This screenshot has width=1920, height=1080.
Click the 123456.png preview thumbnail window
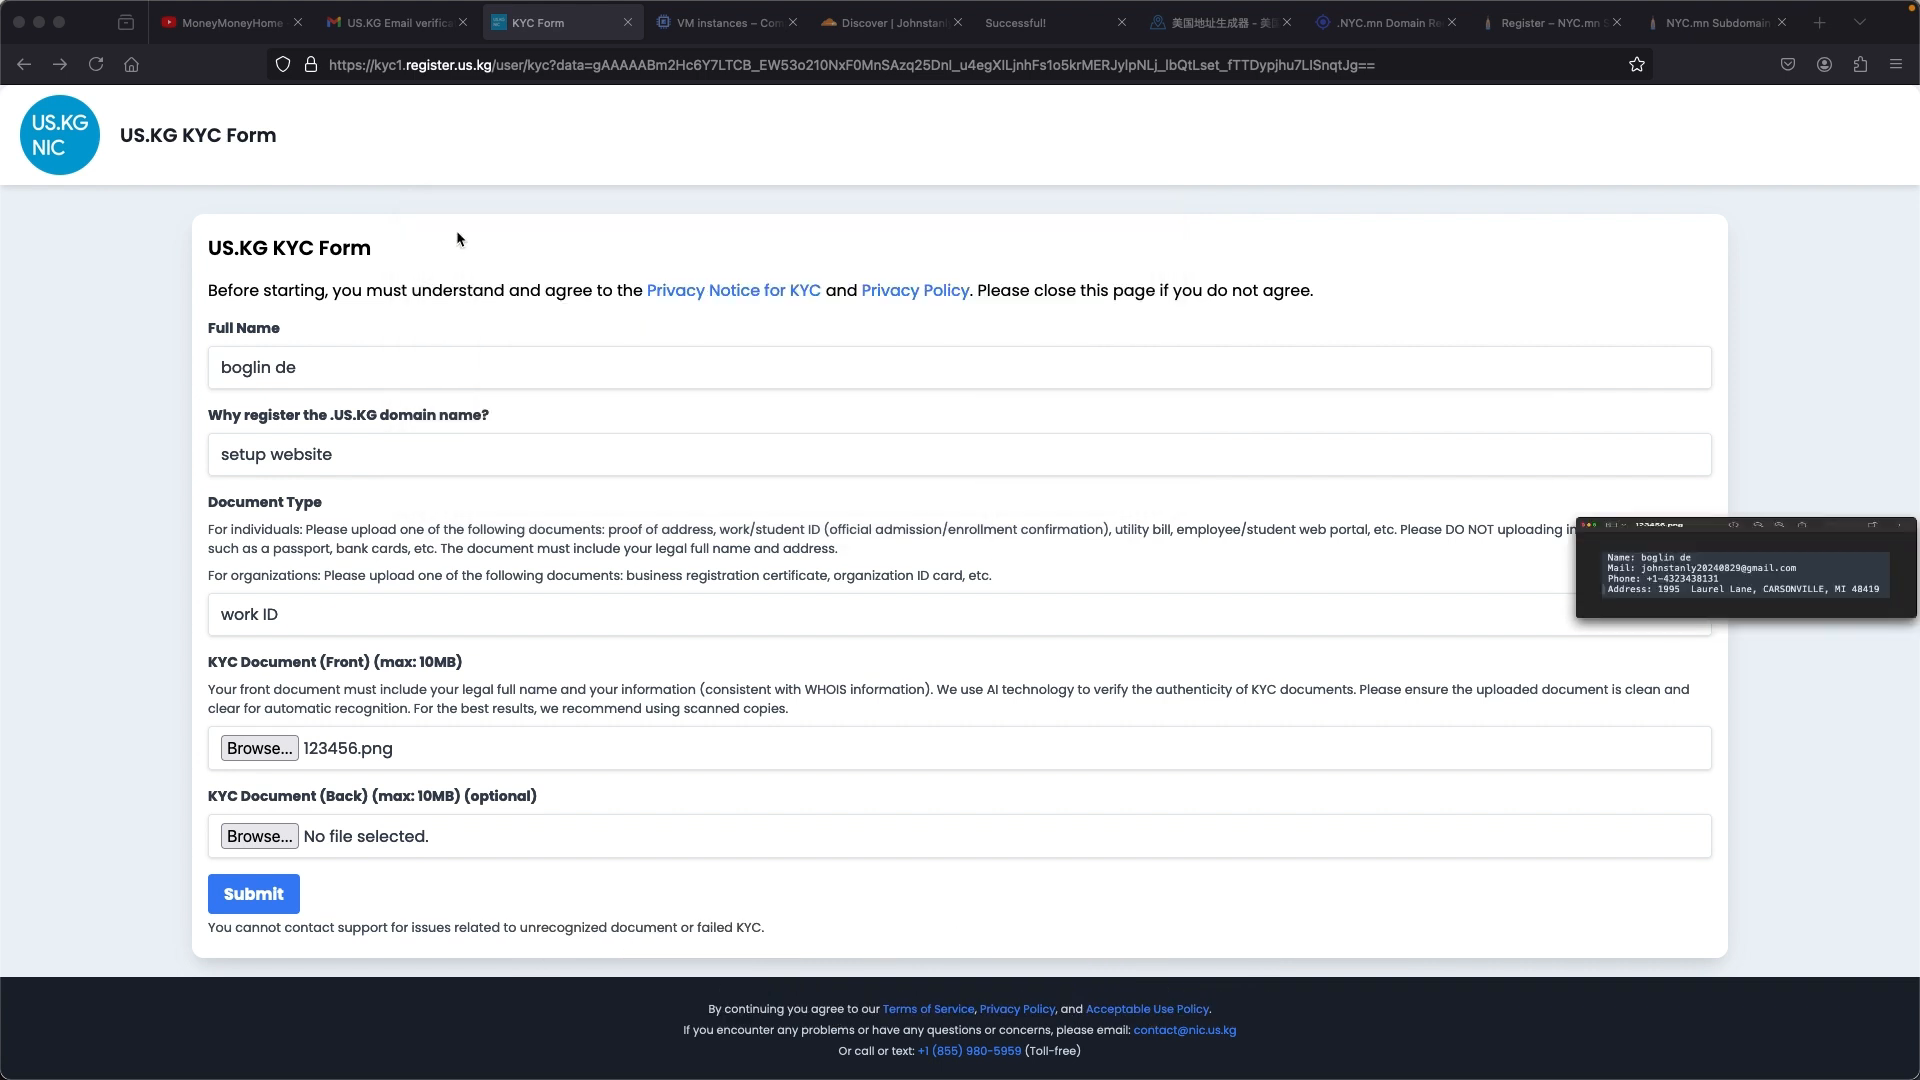tap(1746, 568)
